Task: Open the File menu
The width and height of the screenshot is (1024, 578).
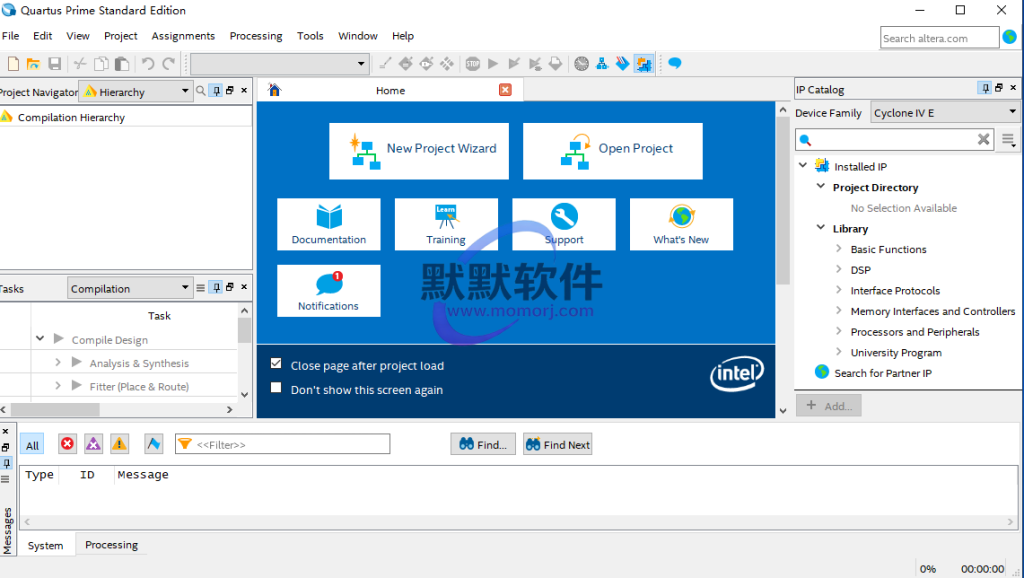Action: pyautogui.click(x=10, y=36)
